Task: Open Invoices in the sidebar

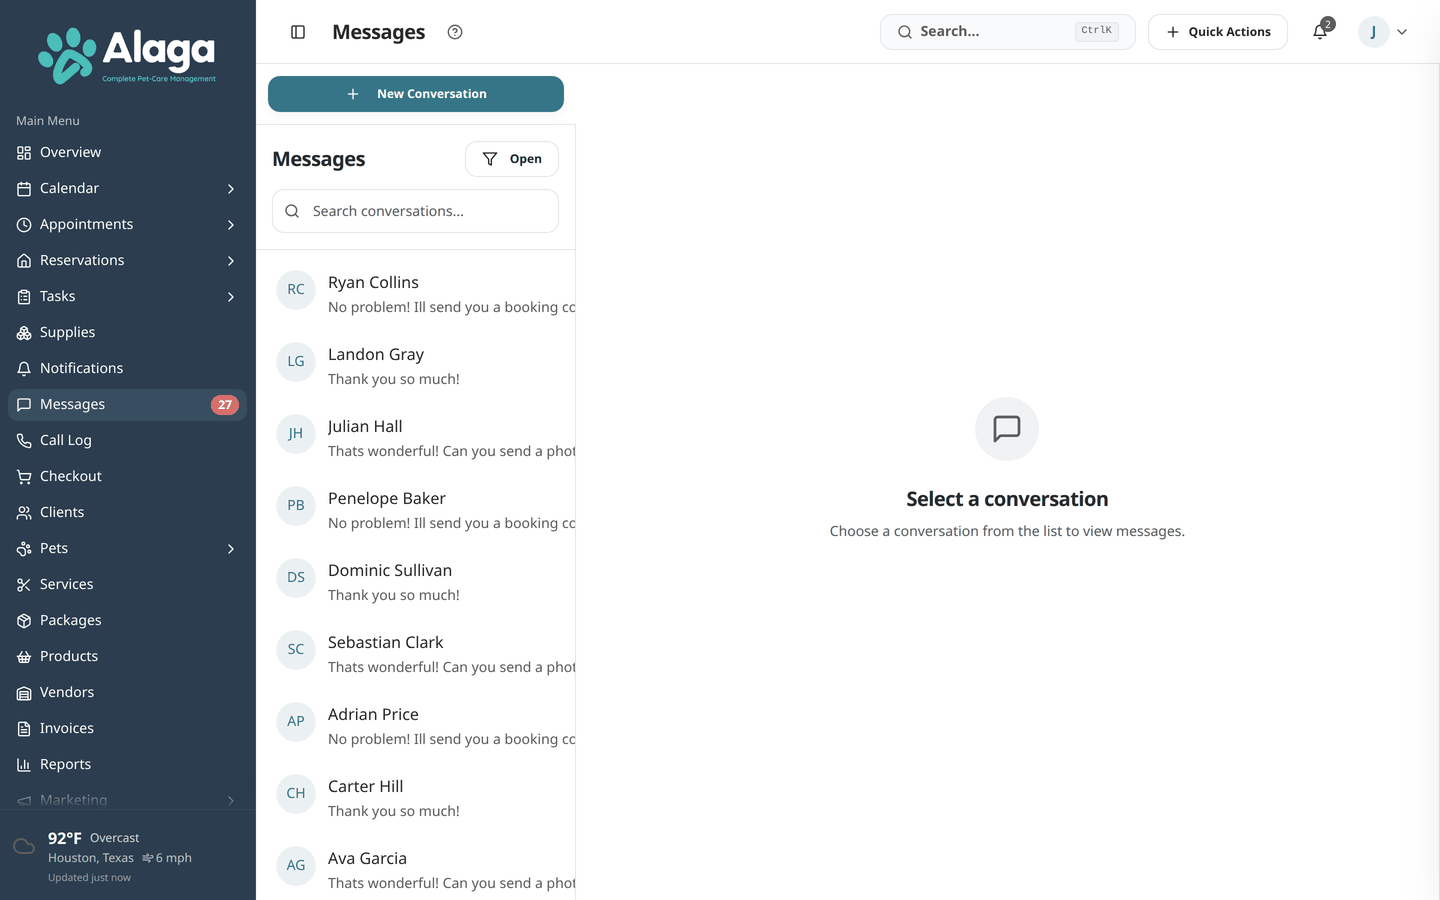Action: click(127, 729)
